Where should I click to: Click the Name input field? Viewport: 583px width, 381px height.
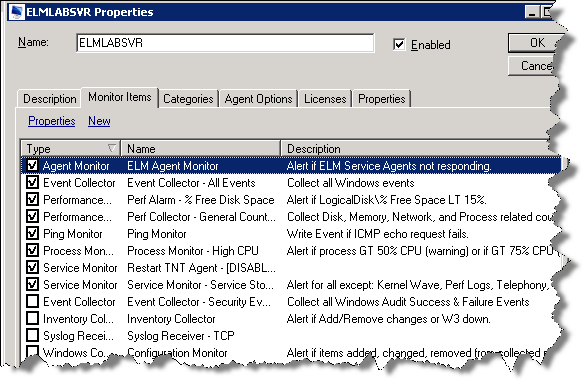point(225,43)
